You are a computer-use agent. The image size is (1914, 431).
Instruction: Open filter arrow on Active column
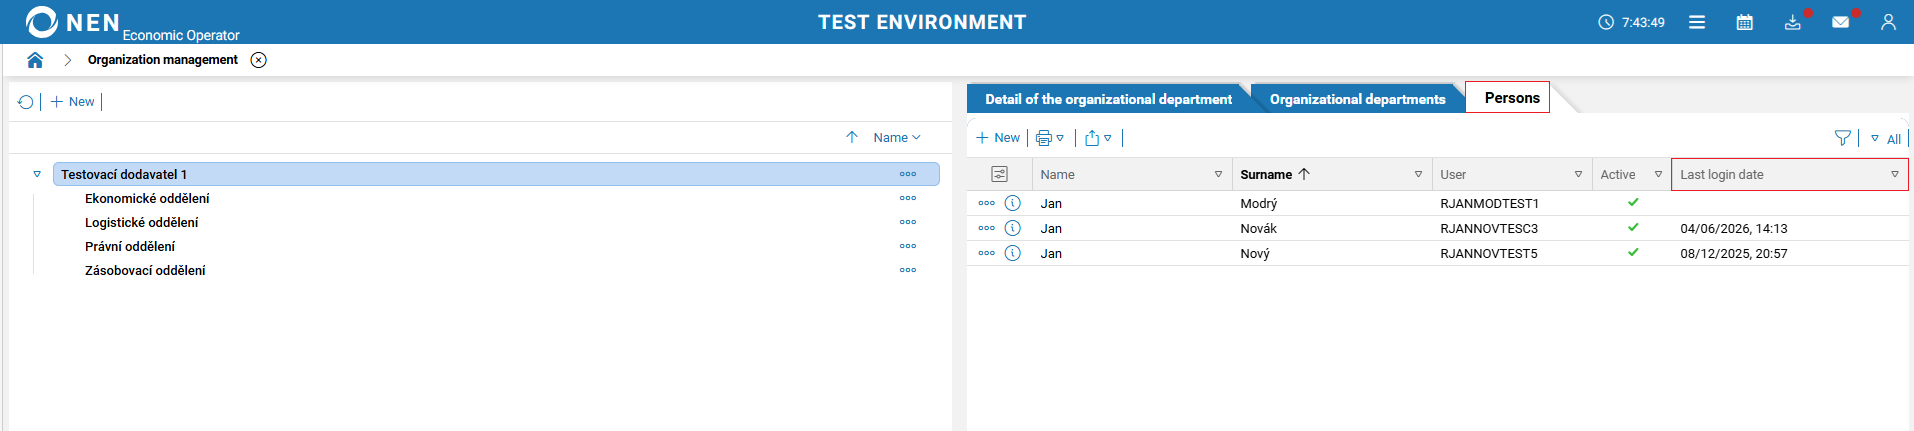click(1658, 174)
